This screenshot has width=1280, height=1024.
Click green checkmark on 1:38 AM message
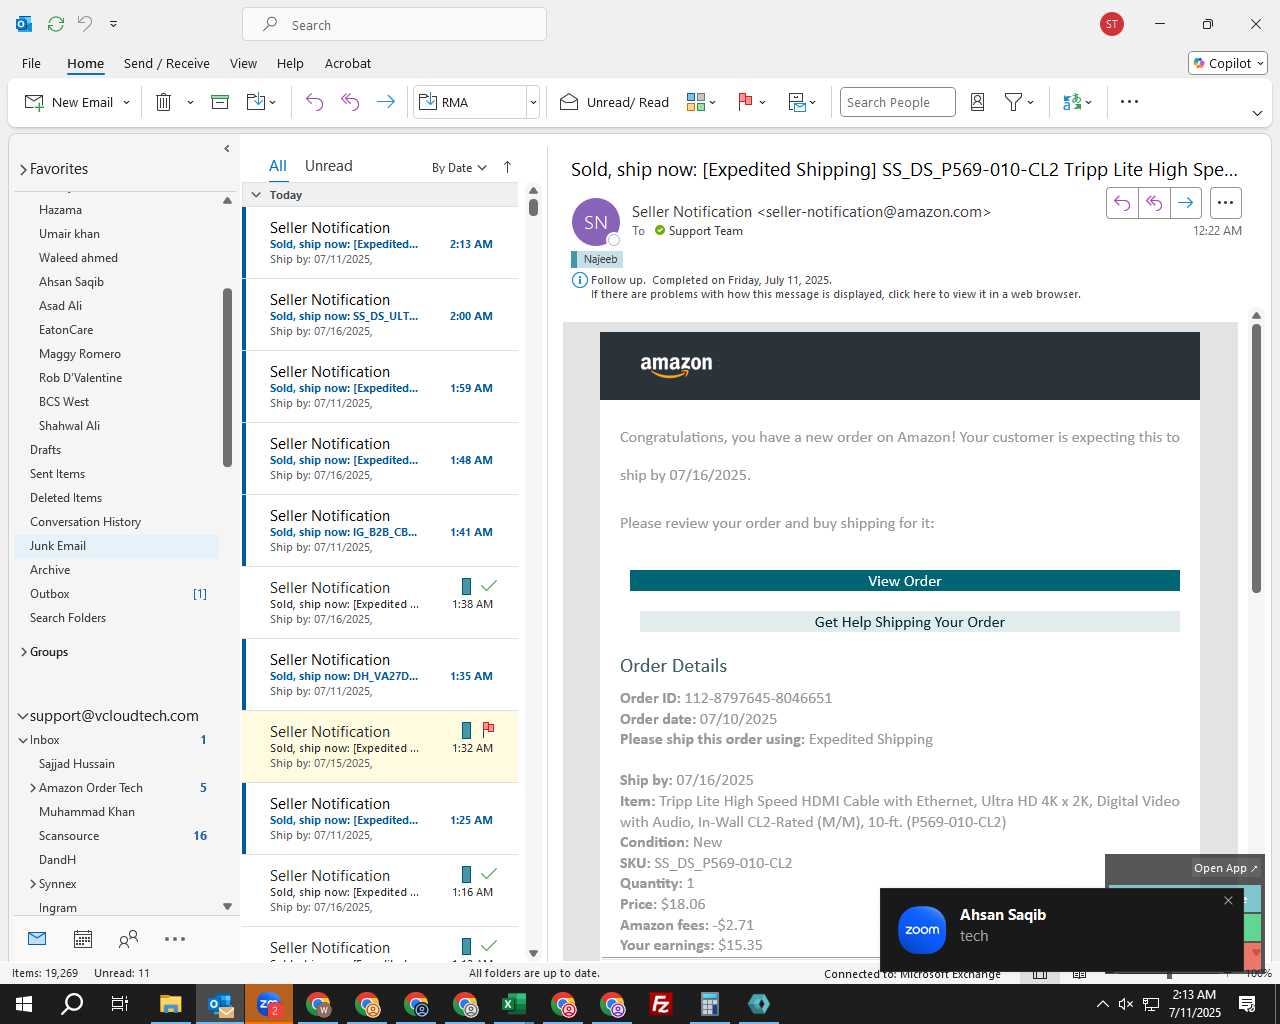[x=489, y=586]
